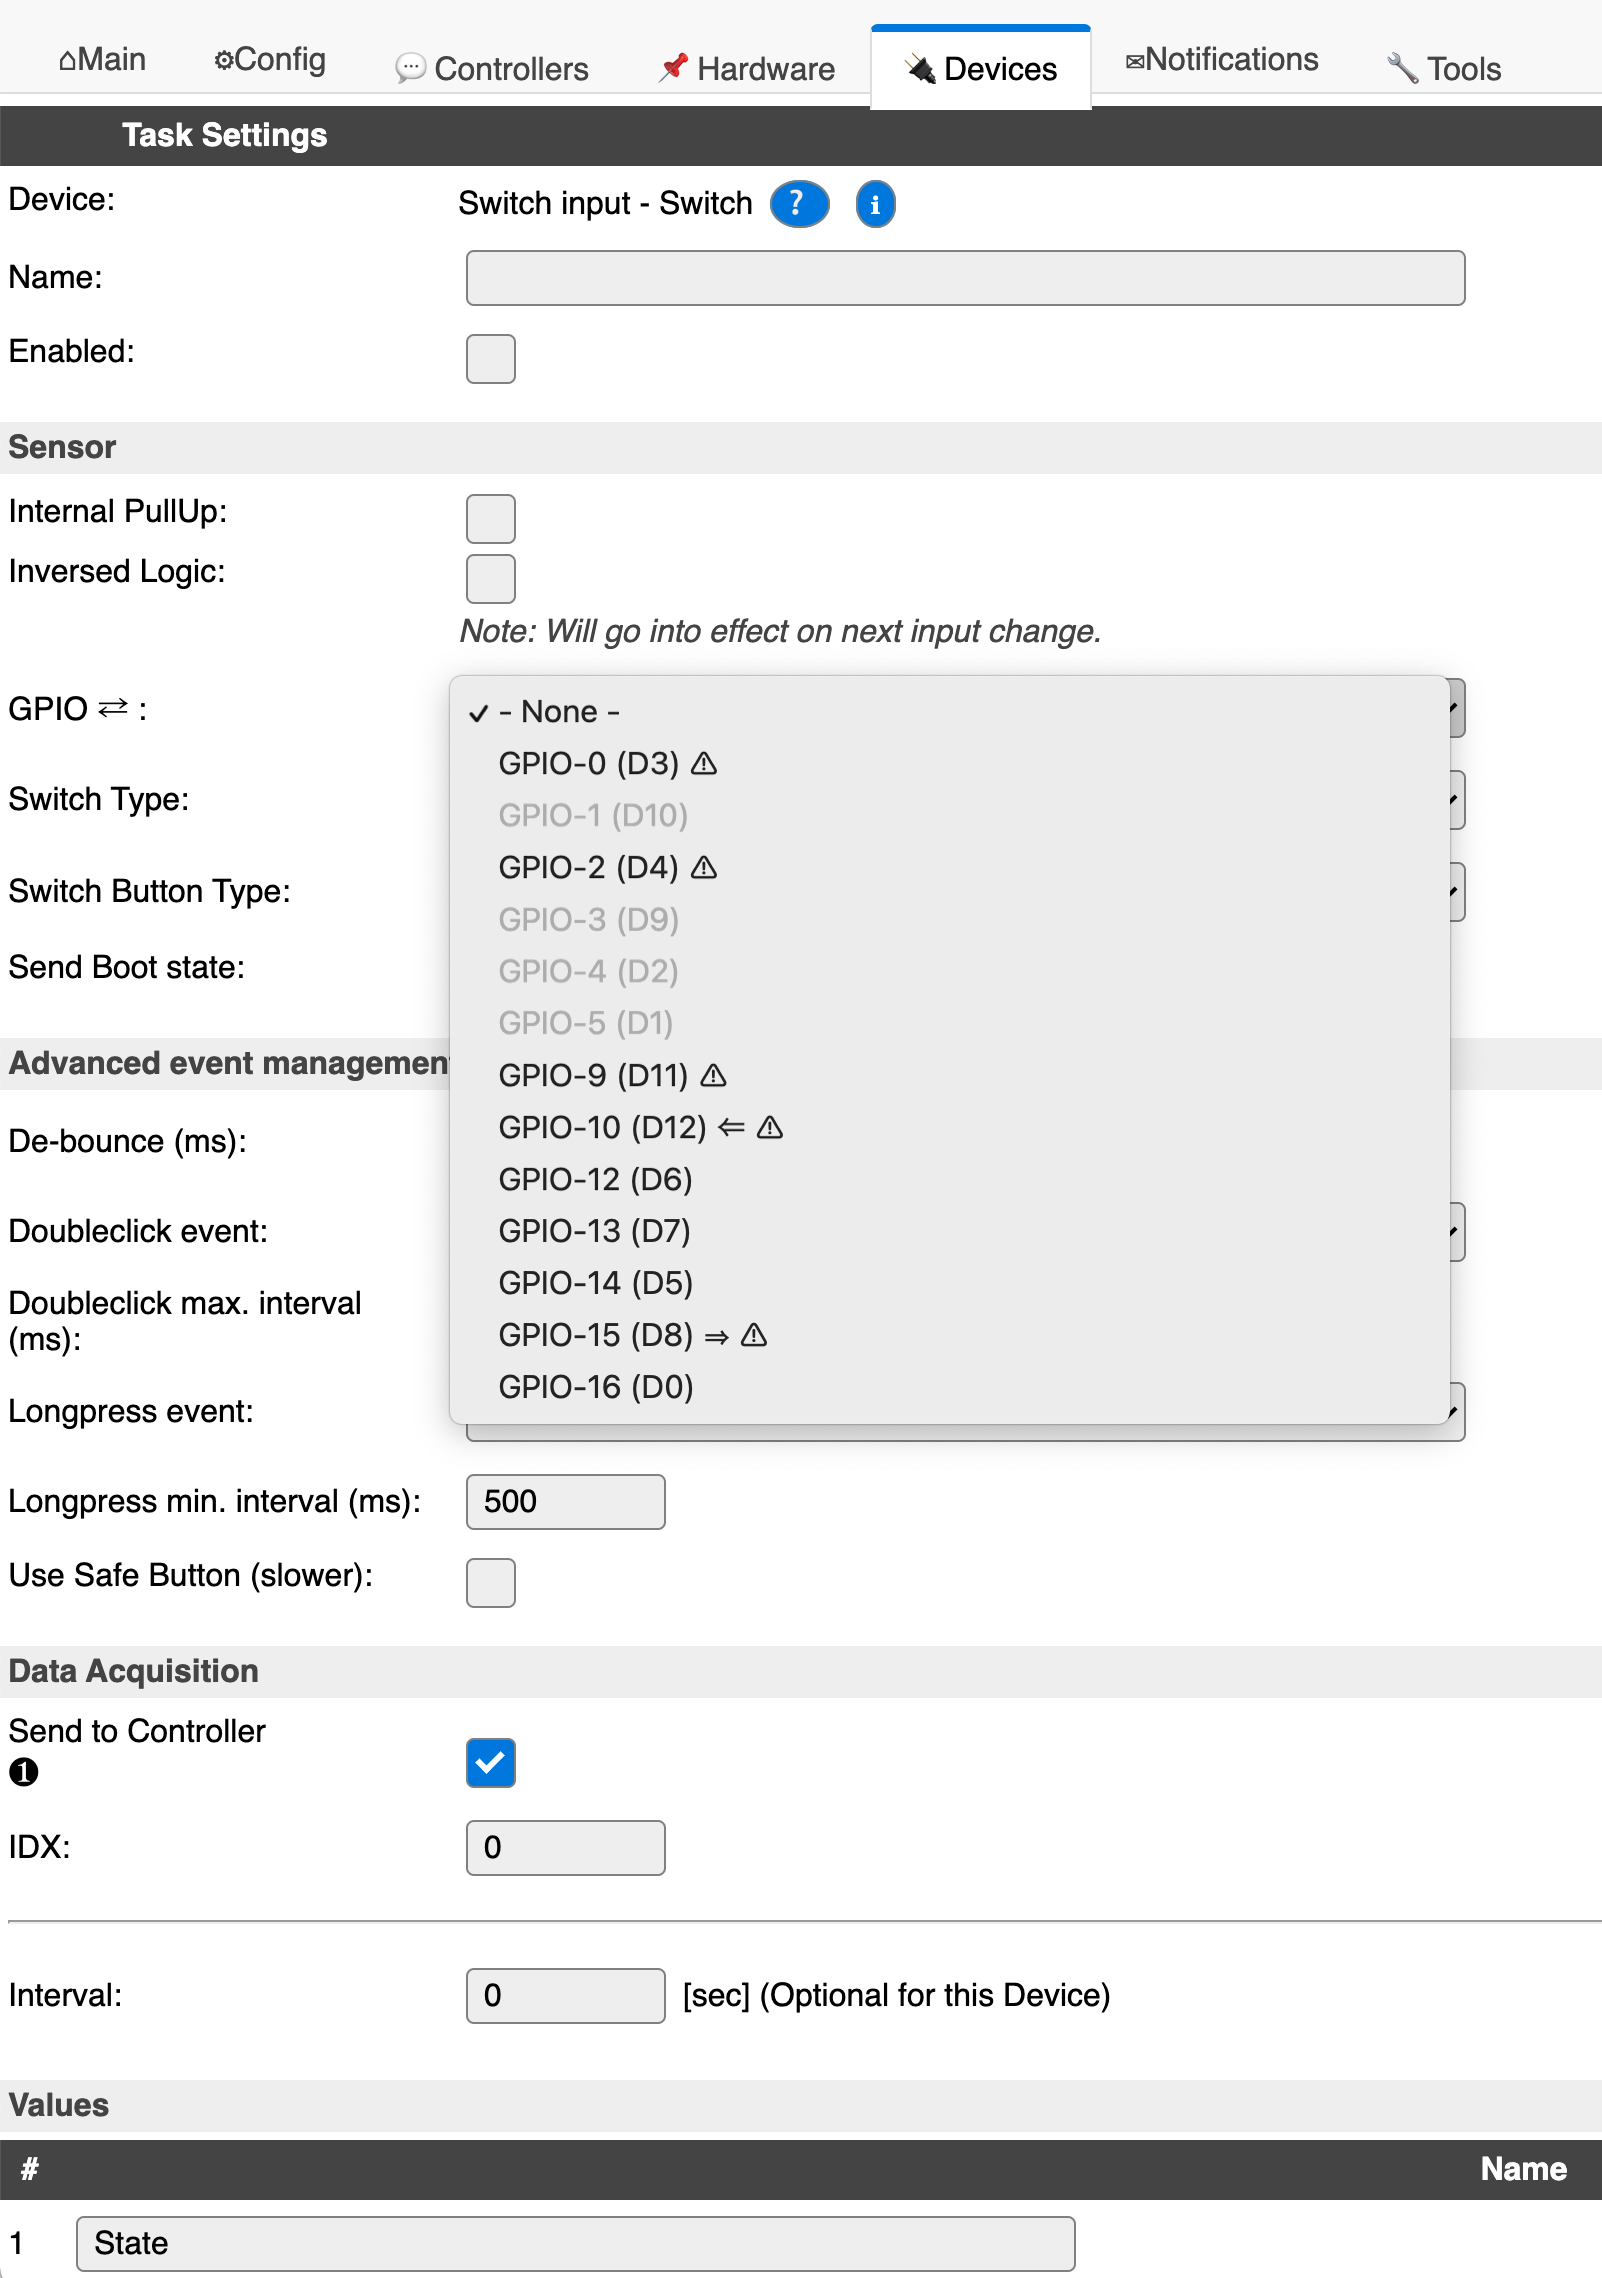Open the Switch Button Type dropdown
This screenshot has height=2278, width=1602.
pyautogui.click(x=1457, y=892)
